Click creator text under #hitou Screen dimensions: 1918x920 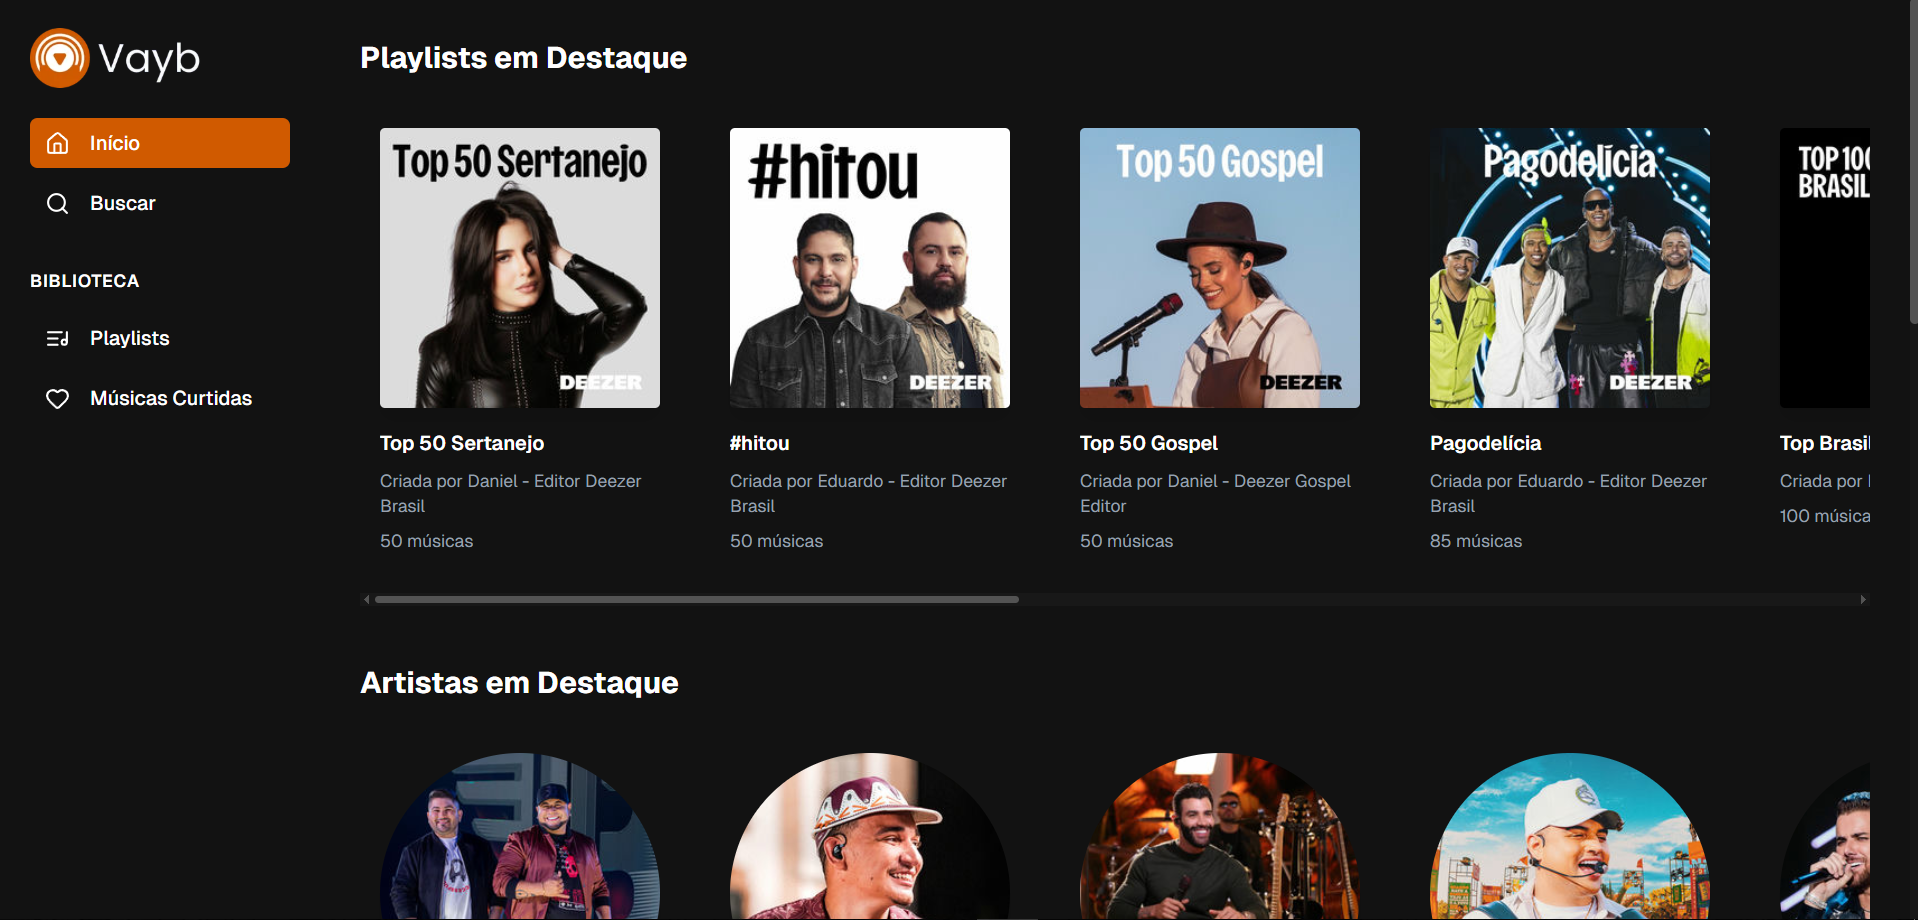click(x=868, y=493)
